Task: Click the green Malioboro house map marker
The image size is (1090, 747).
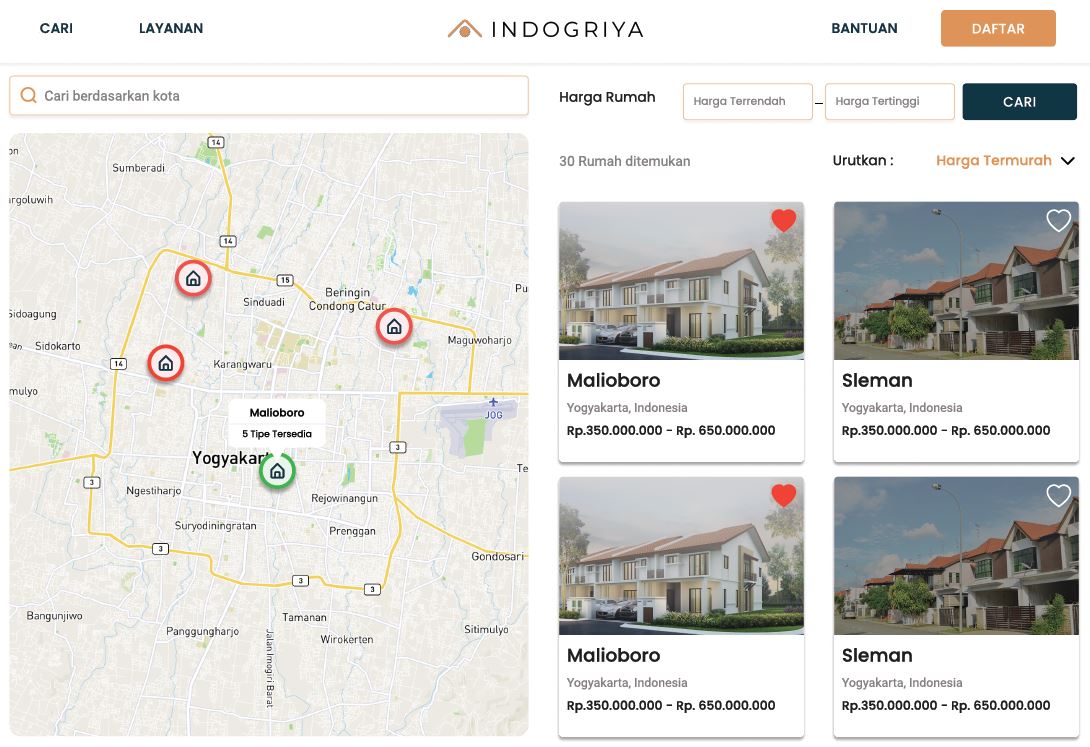Action: (x=277, y=471)
